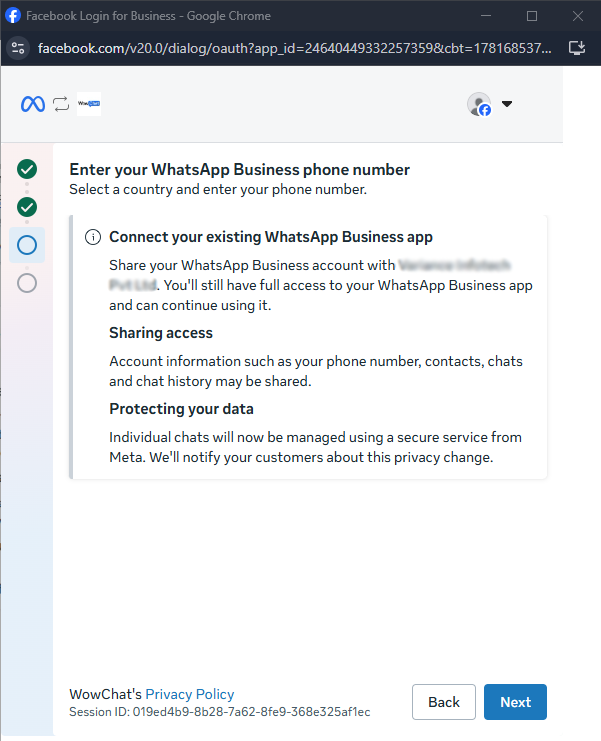
Task: Minimize the Chrome login window
Action: 486,16
